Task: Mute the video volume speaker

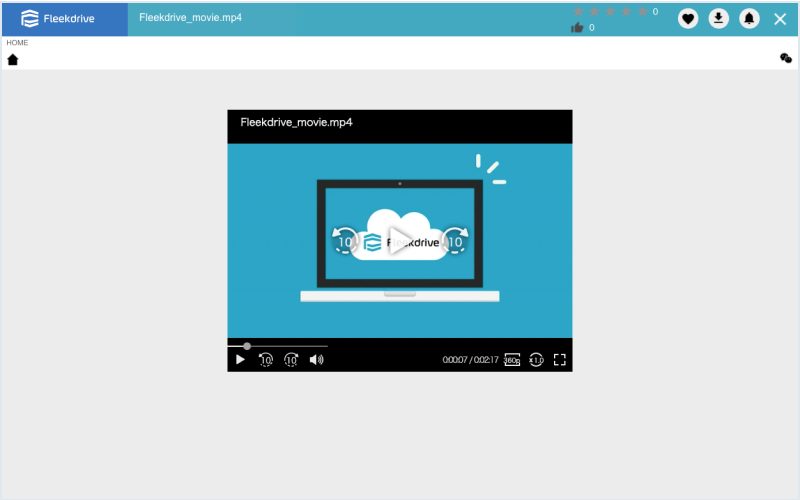Action: pyautogui.click(x=316, y=360)
